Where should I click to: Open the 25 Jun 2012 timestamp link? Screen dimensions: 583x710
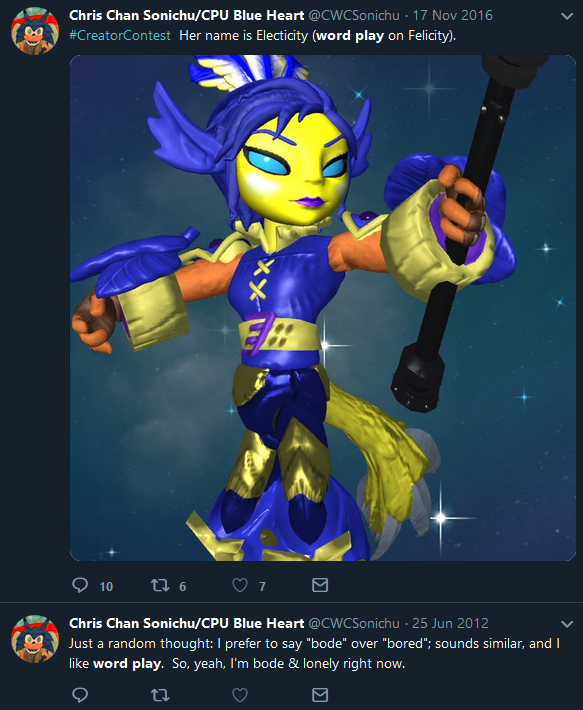pyautogui.click(x=450, y=623)
